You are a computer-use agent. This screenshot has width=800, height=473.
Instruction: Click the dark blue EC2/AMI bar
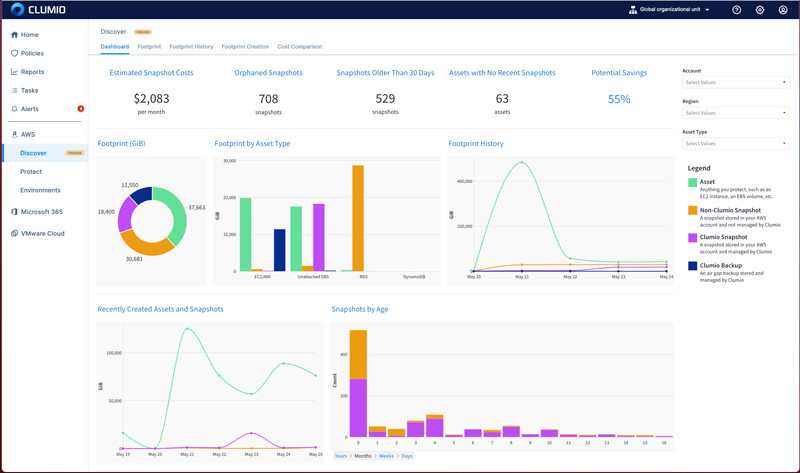280,250
